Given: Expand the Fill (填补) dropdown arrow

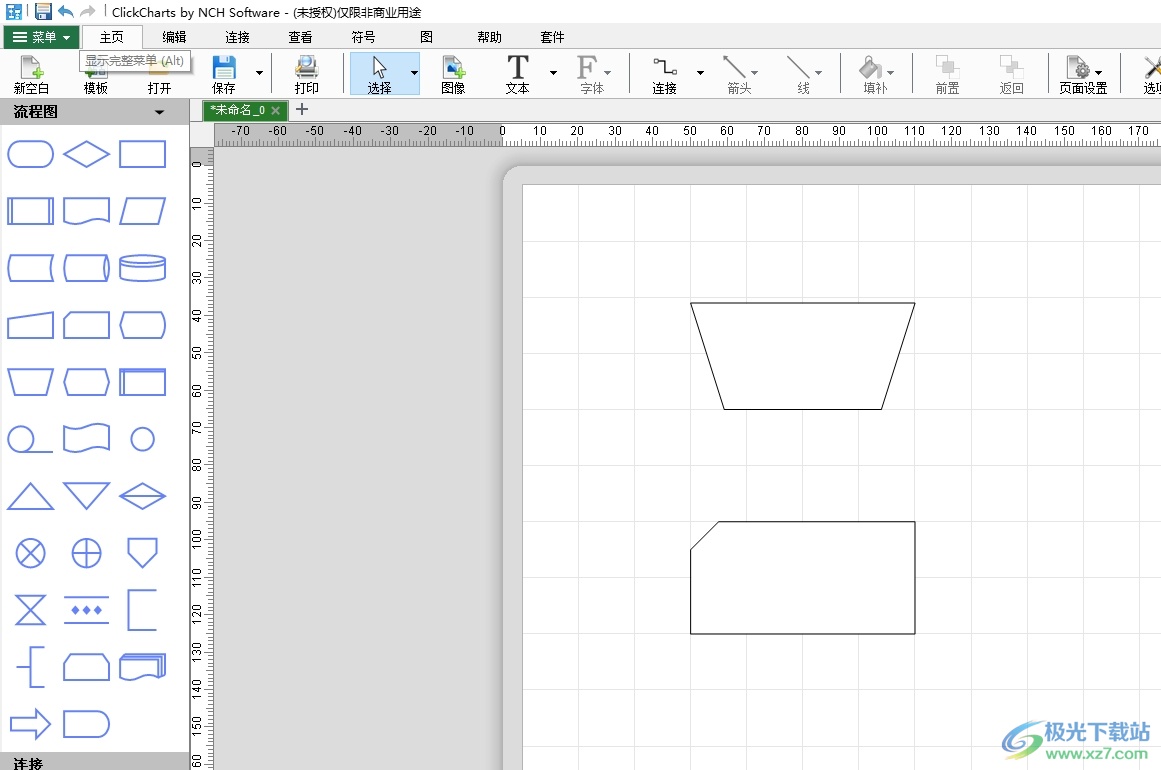Looking at the screenshot, I should 891,73.
